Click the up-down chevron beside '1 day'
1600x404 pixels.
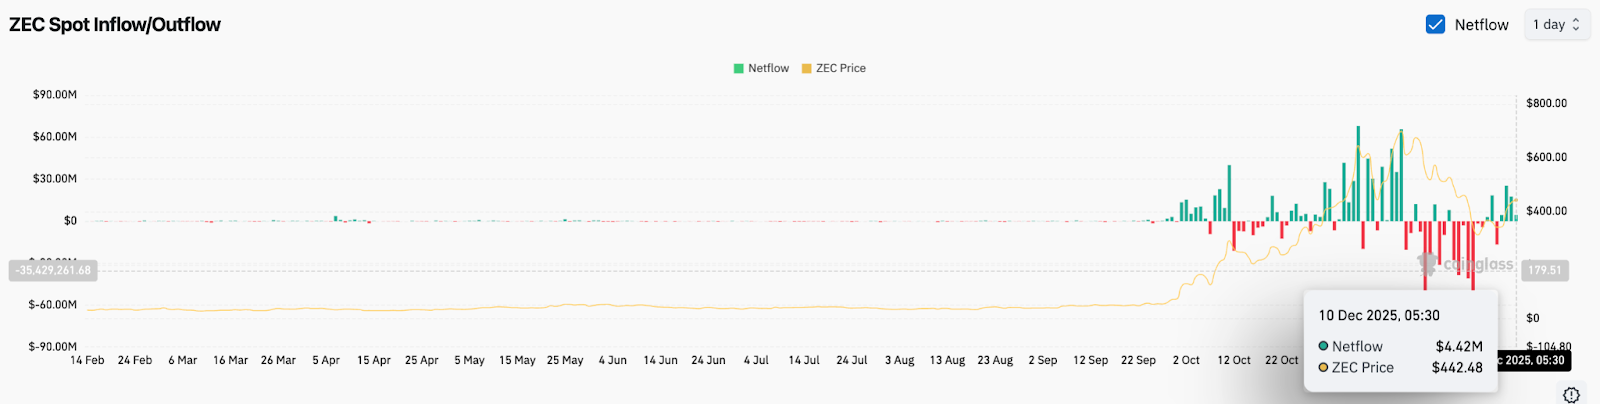[x=1576, y=25]
